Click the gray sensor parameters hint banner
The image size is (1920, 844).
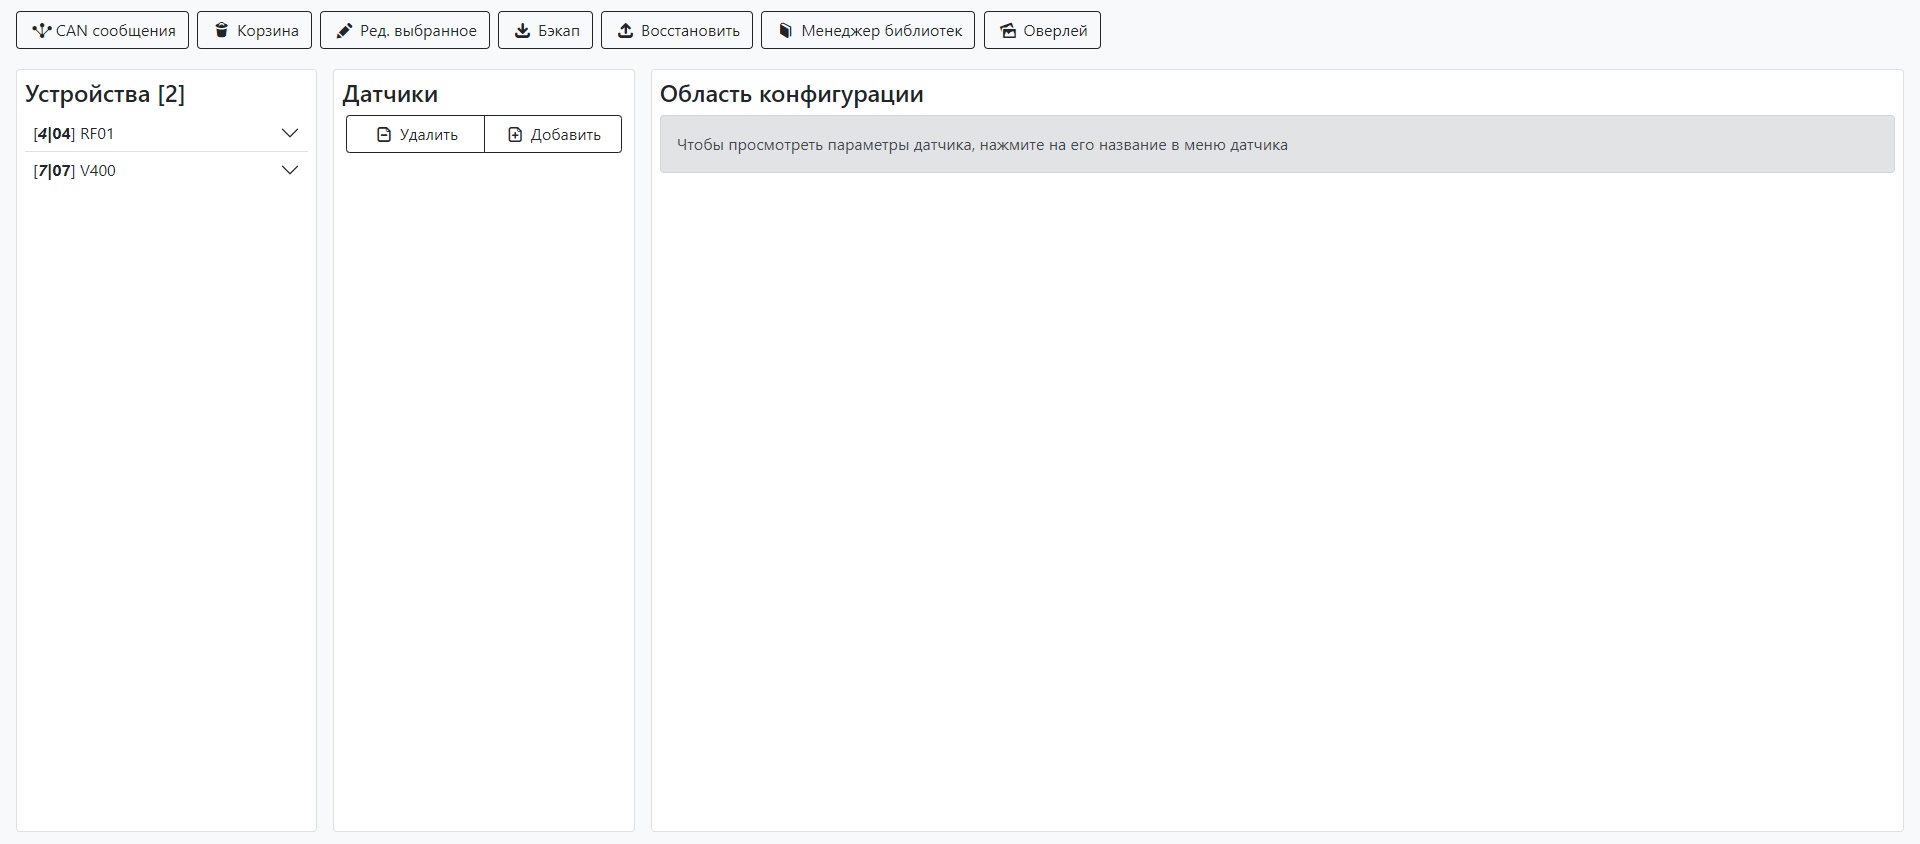(1276, 145)
